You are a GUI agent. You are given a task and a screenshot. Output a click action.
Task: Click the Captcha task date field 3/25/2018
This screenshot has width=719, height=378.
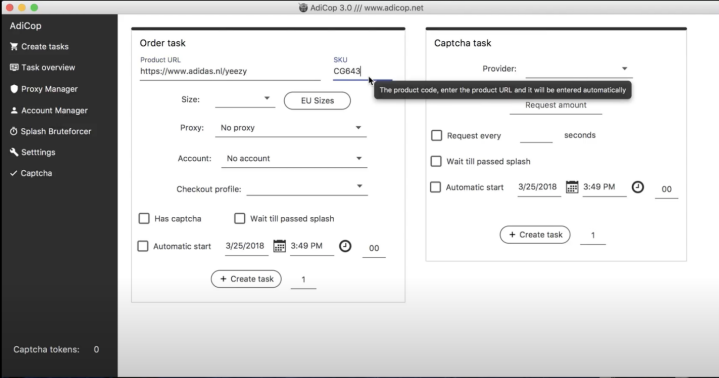pos(538,187)
